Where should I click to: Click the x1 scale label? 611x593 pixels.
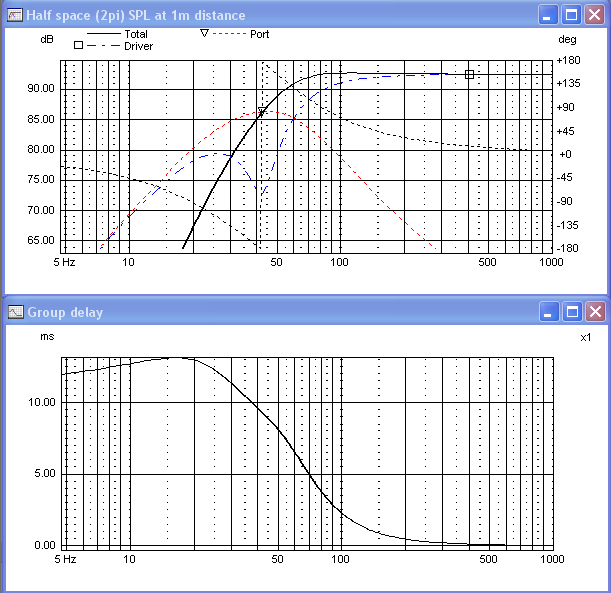(586, 337)
